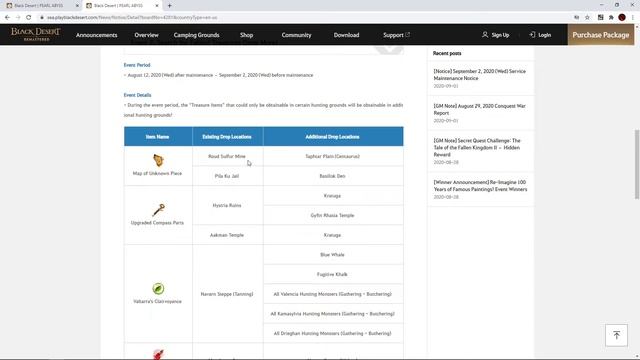Click the page vertical scrollbar thumb
Image resolution: width=640 pixels, height=360 pixels.
[636, 164]
